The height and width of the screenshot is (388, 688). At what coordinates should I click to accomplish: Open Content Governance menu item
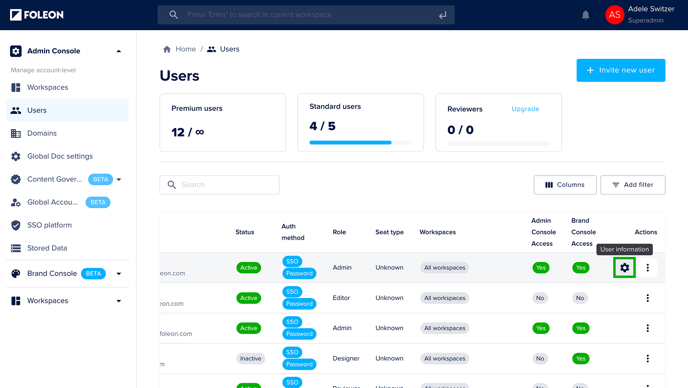click(54, 179)
